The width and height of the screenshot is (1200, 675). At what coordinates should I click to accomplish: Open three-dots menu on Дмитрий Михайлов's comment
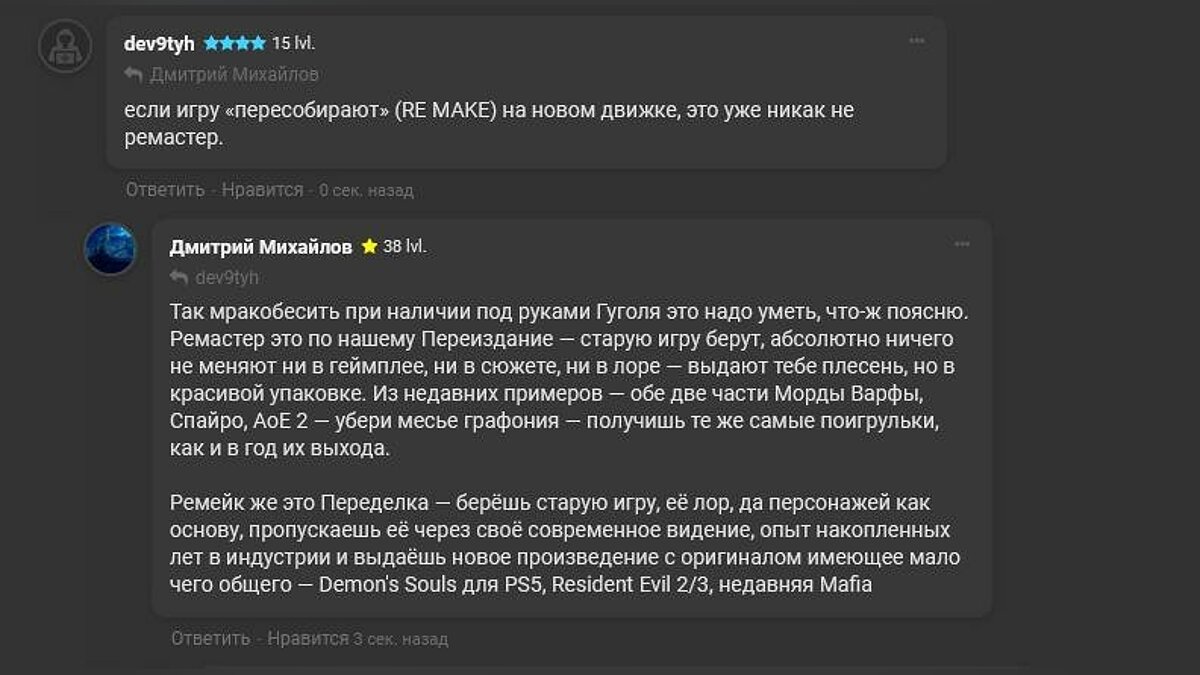pos(962,244)
